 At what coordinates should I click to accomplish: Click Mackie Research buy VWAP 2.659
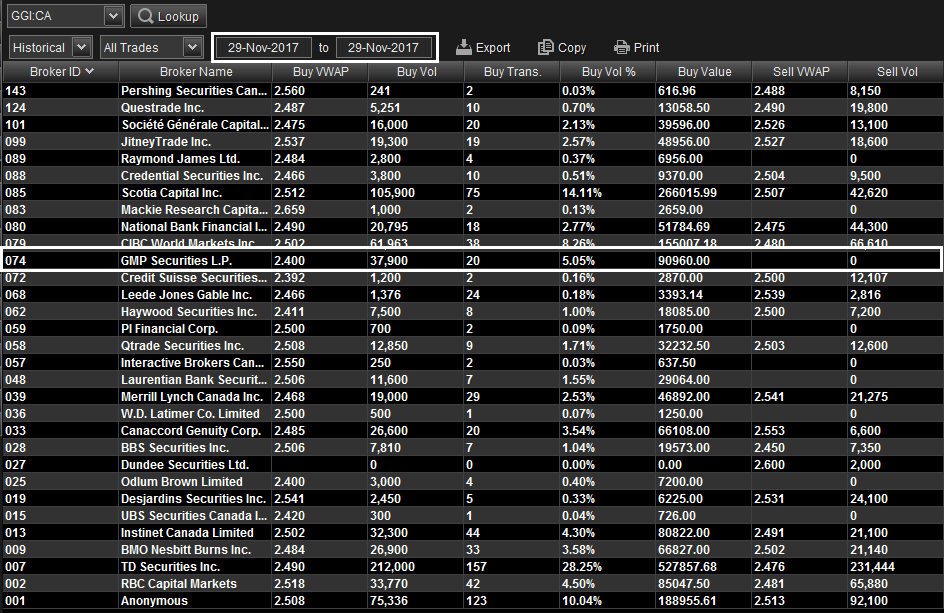click(290, 210)
